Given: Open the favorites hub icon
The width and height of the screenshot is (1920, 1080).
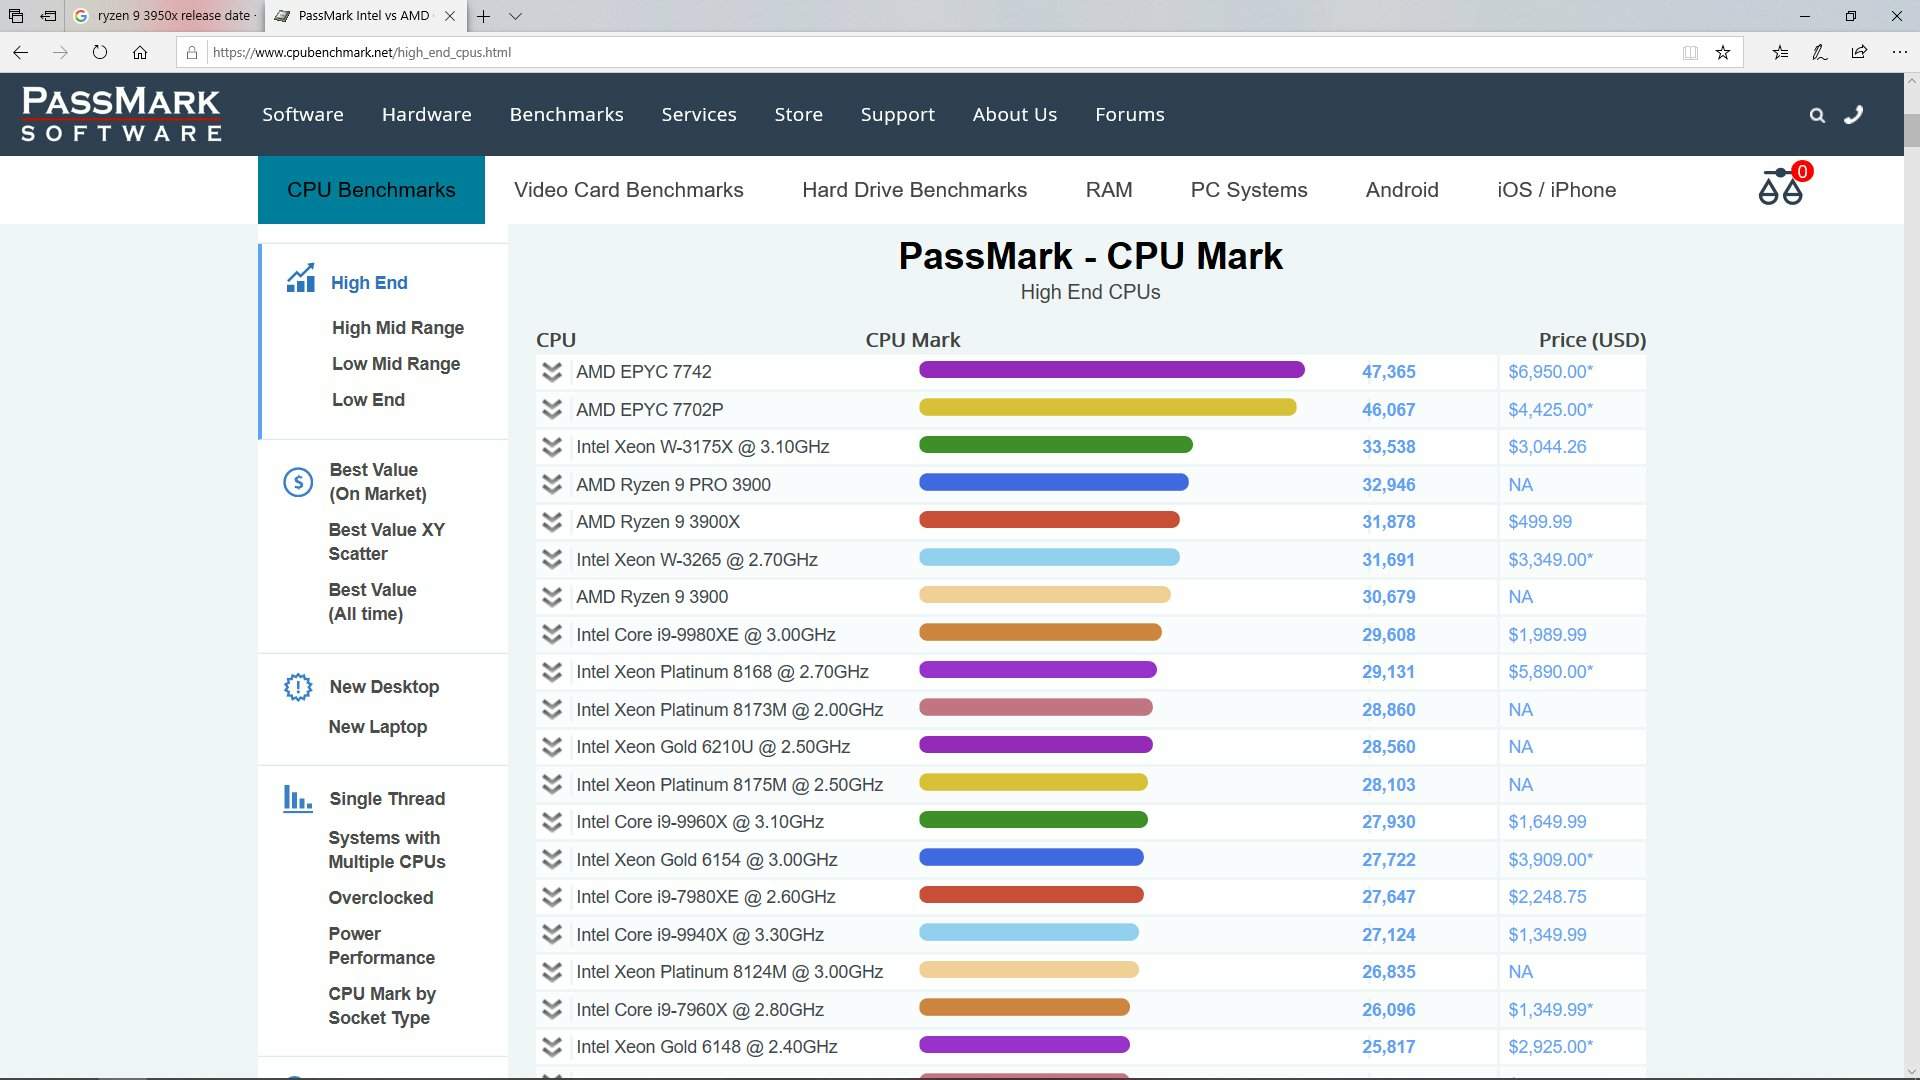Looking at the screenshot, I should 1780,52.
